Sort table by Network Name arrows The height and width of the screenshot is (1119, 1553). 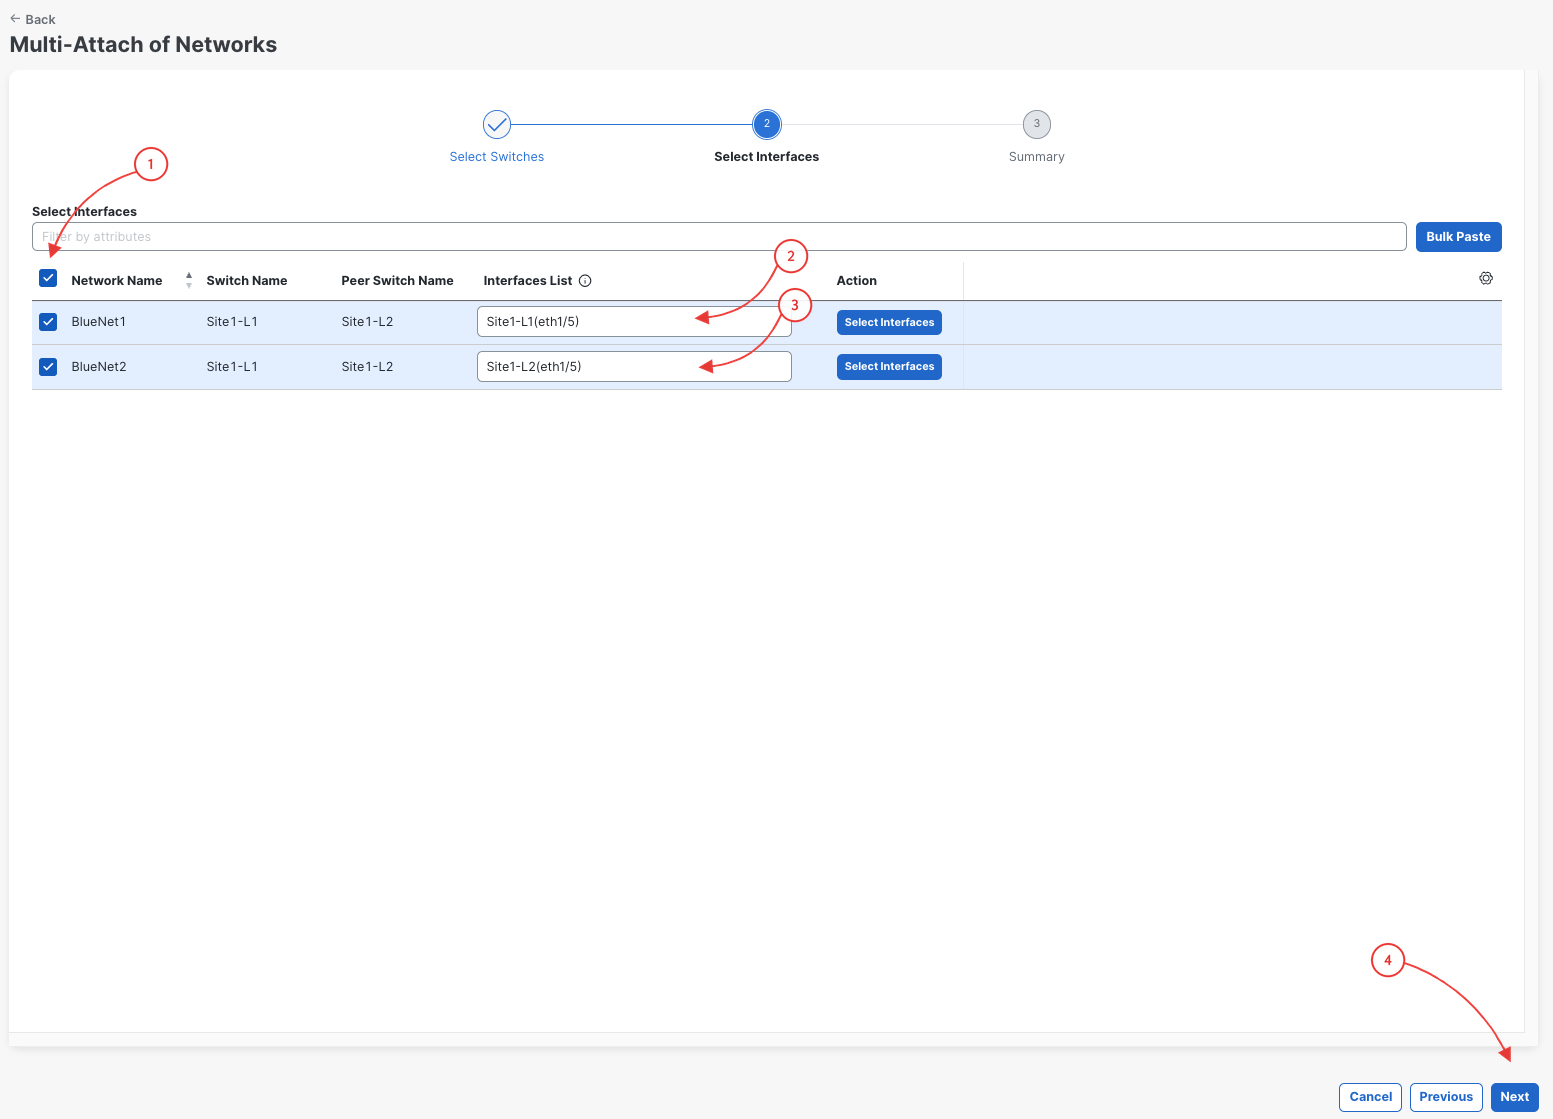pos(189,281)
